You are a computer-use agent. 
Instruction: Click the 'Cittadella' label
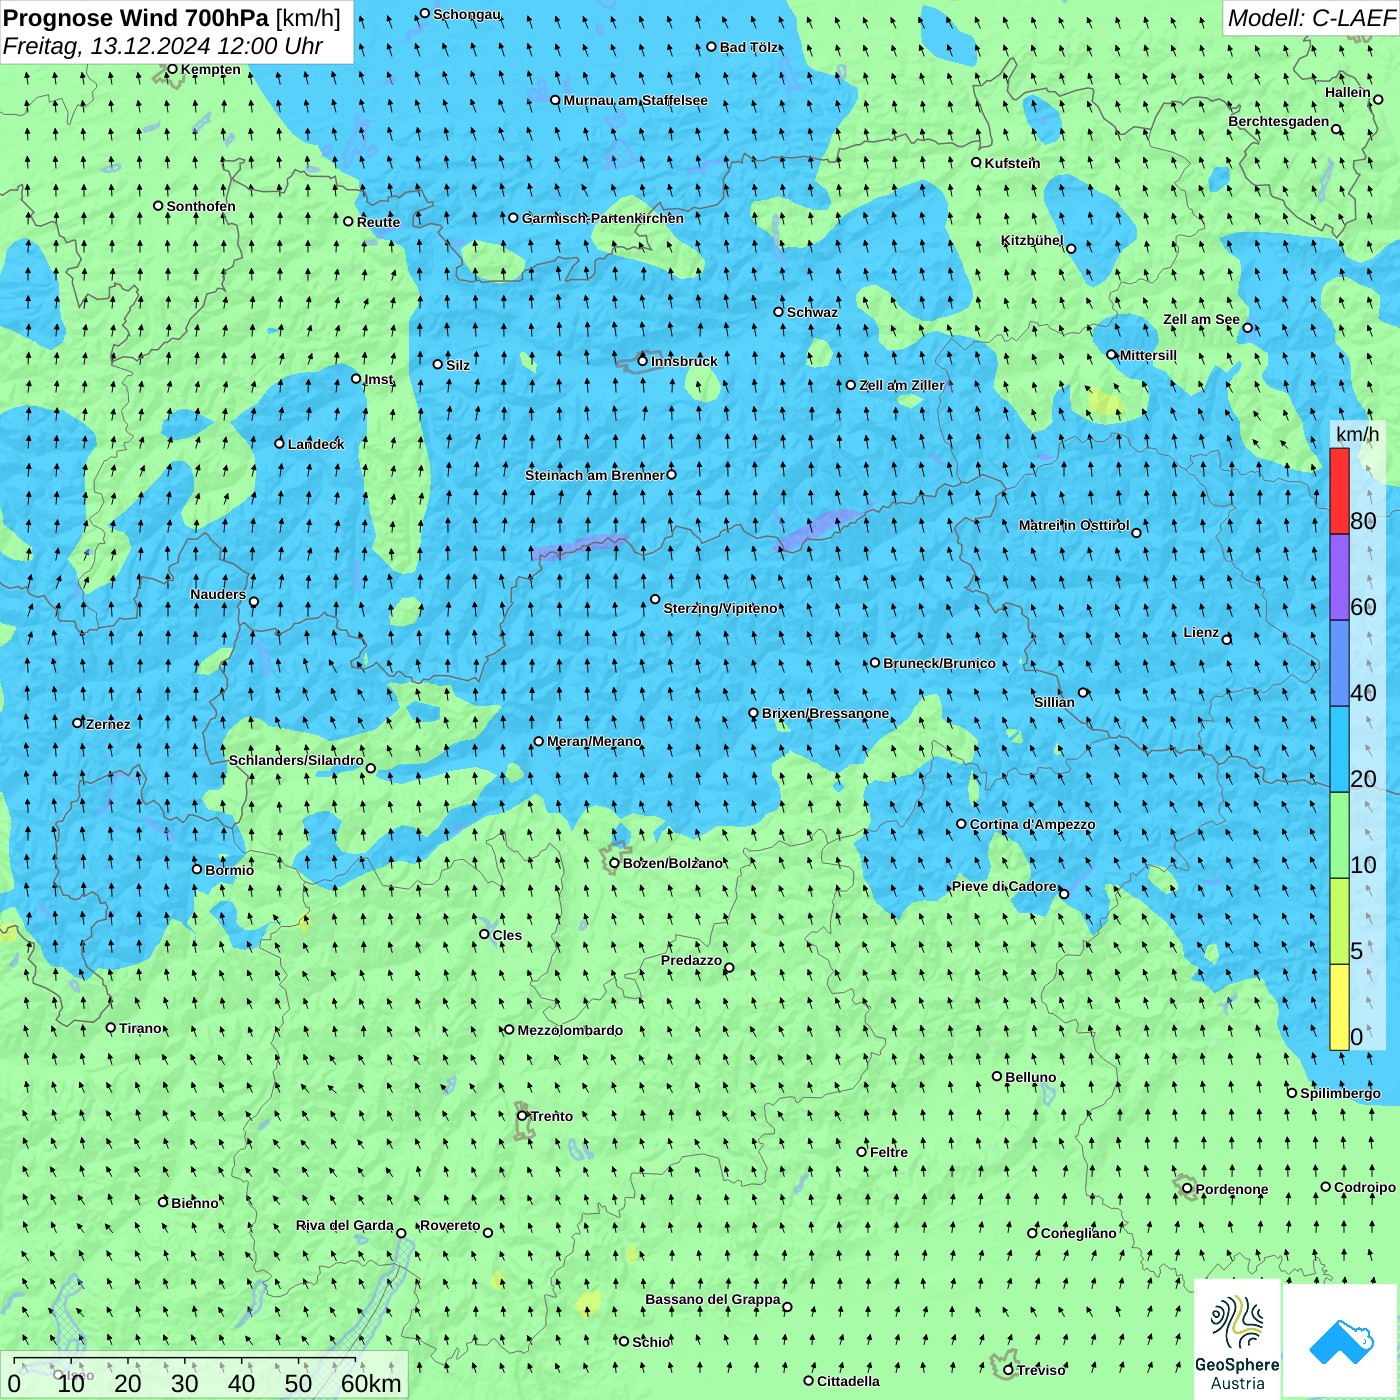coord(848,1381)
